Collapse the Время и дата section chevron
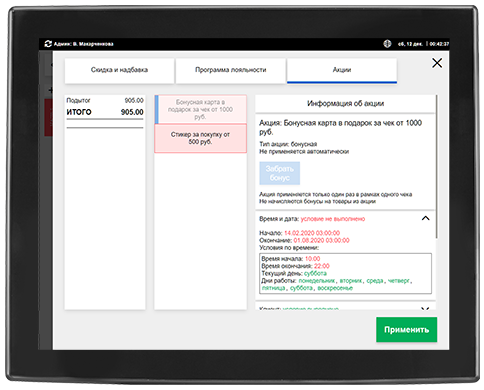The image size is (484, 390). tap(425, 218)
